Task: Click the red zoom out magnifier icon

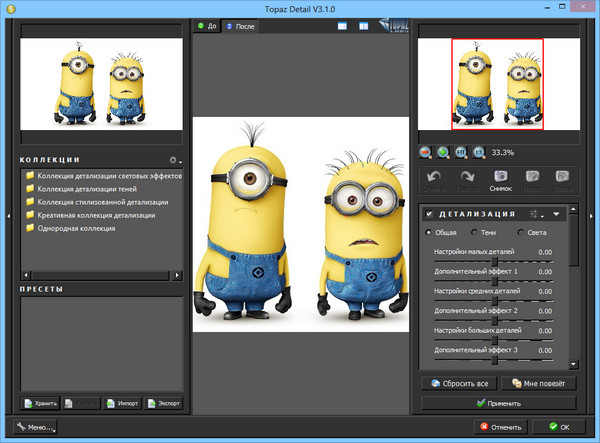Action: point(427,152)
